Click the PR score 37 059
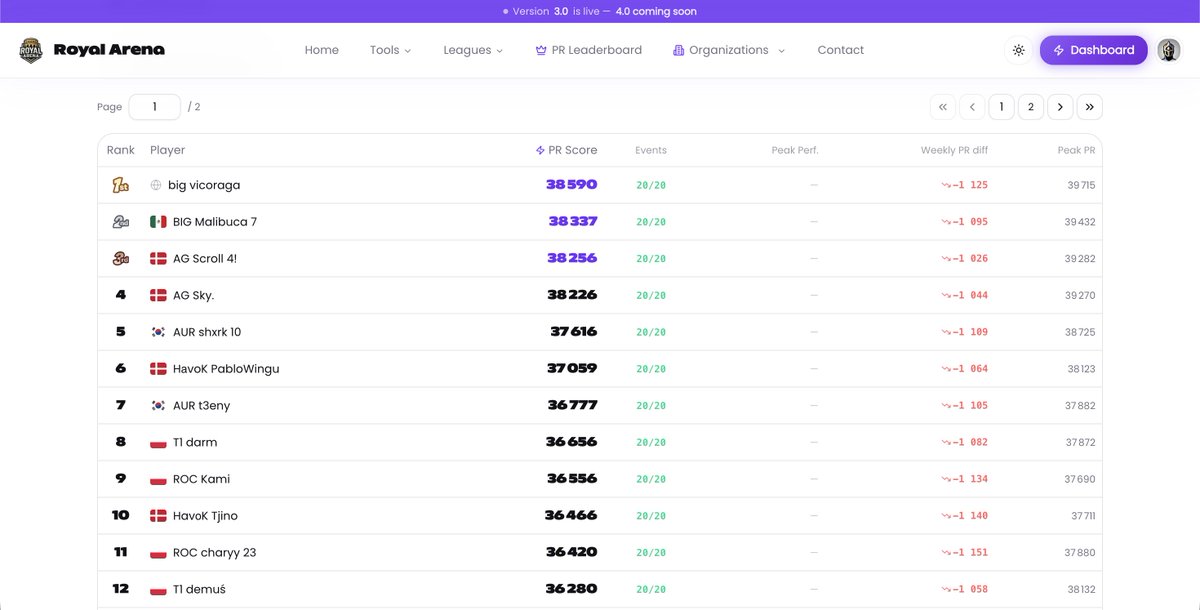This screenshot has width=1200, height=610. click(x=572, y=368)
